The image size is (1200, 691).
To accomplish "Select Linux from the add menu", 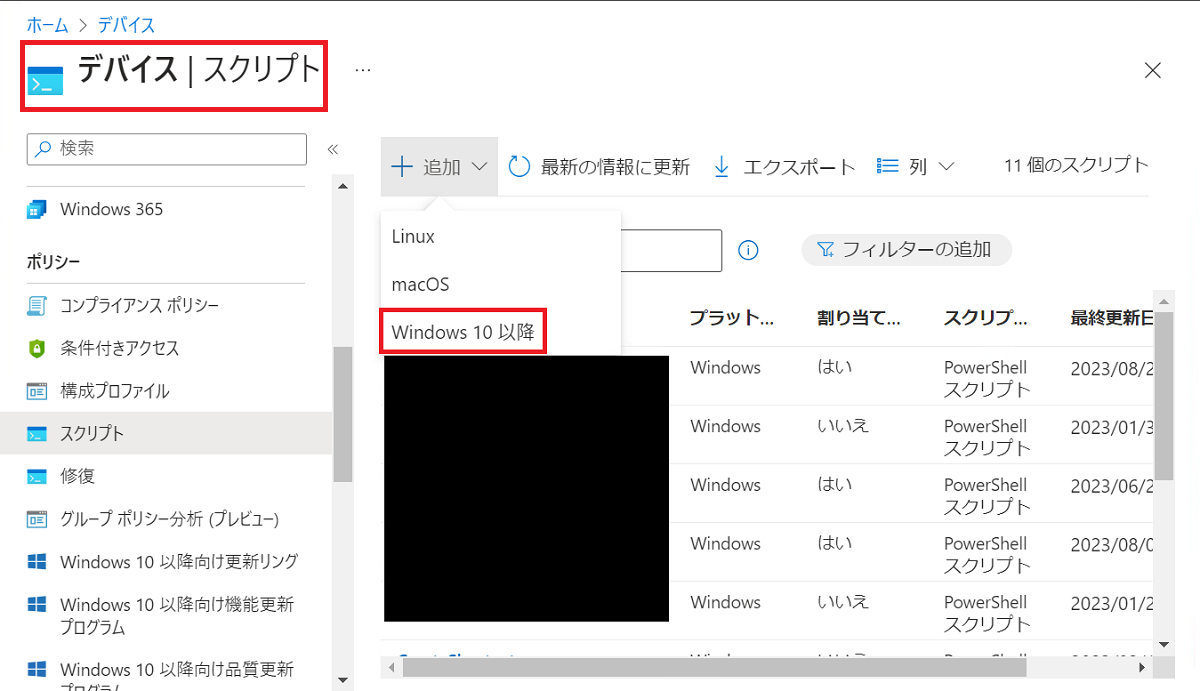I will [x=411, y=236].
